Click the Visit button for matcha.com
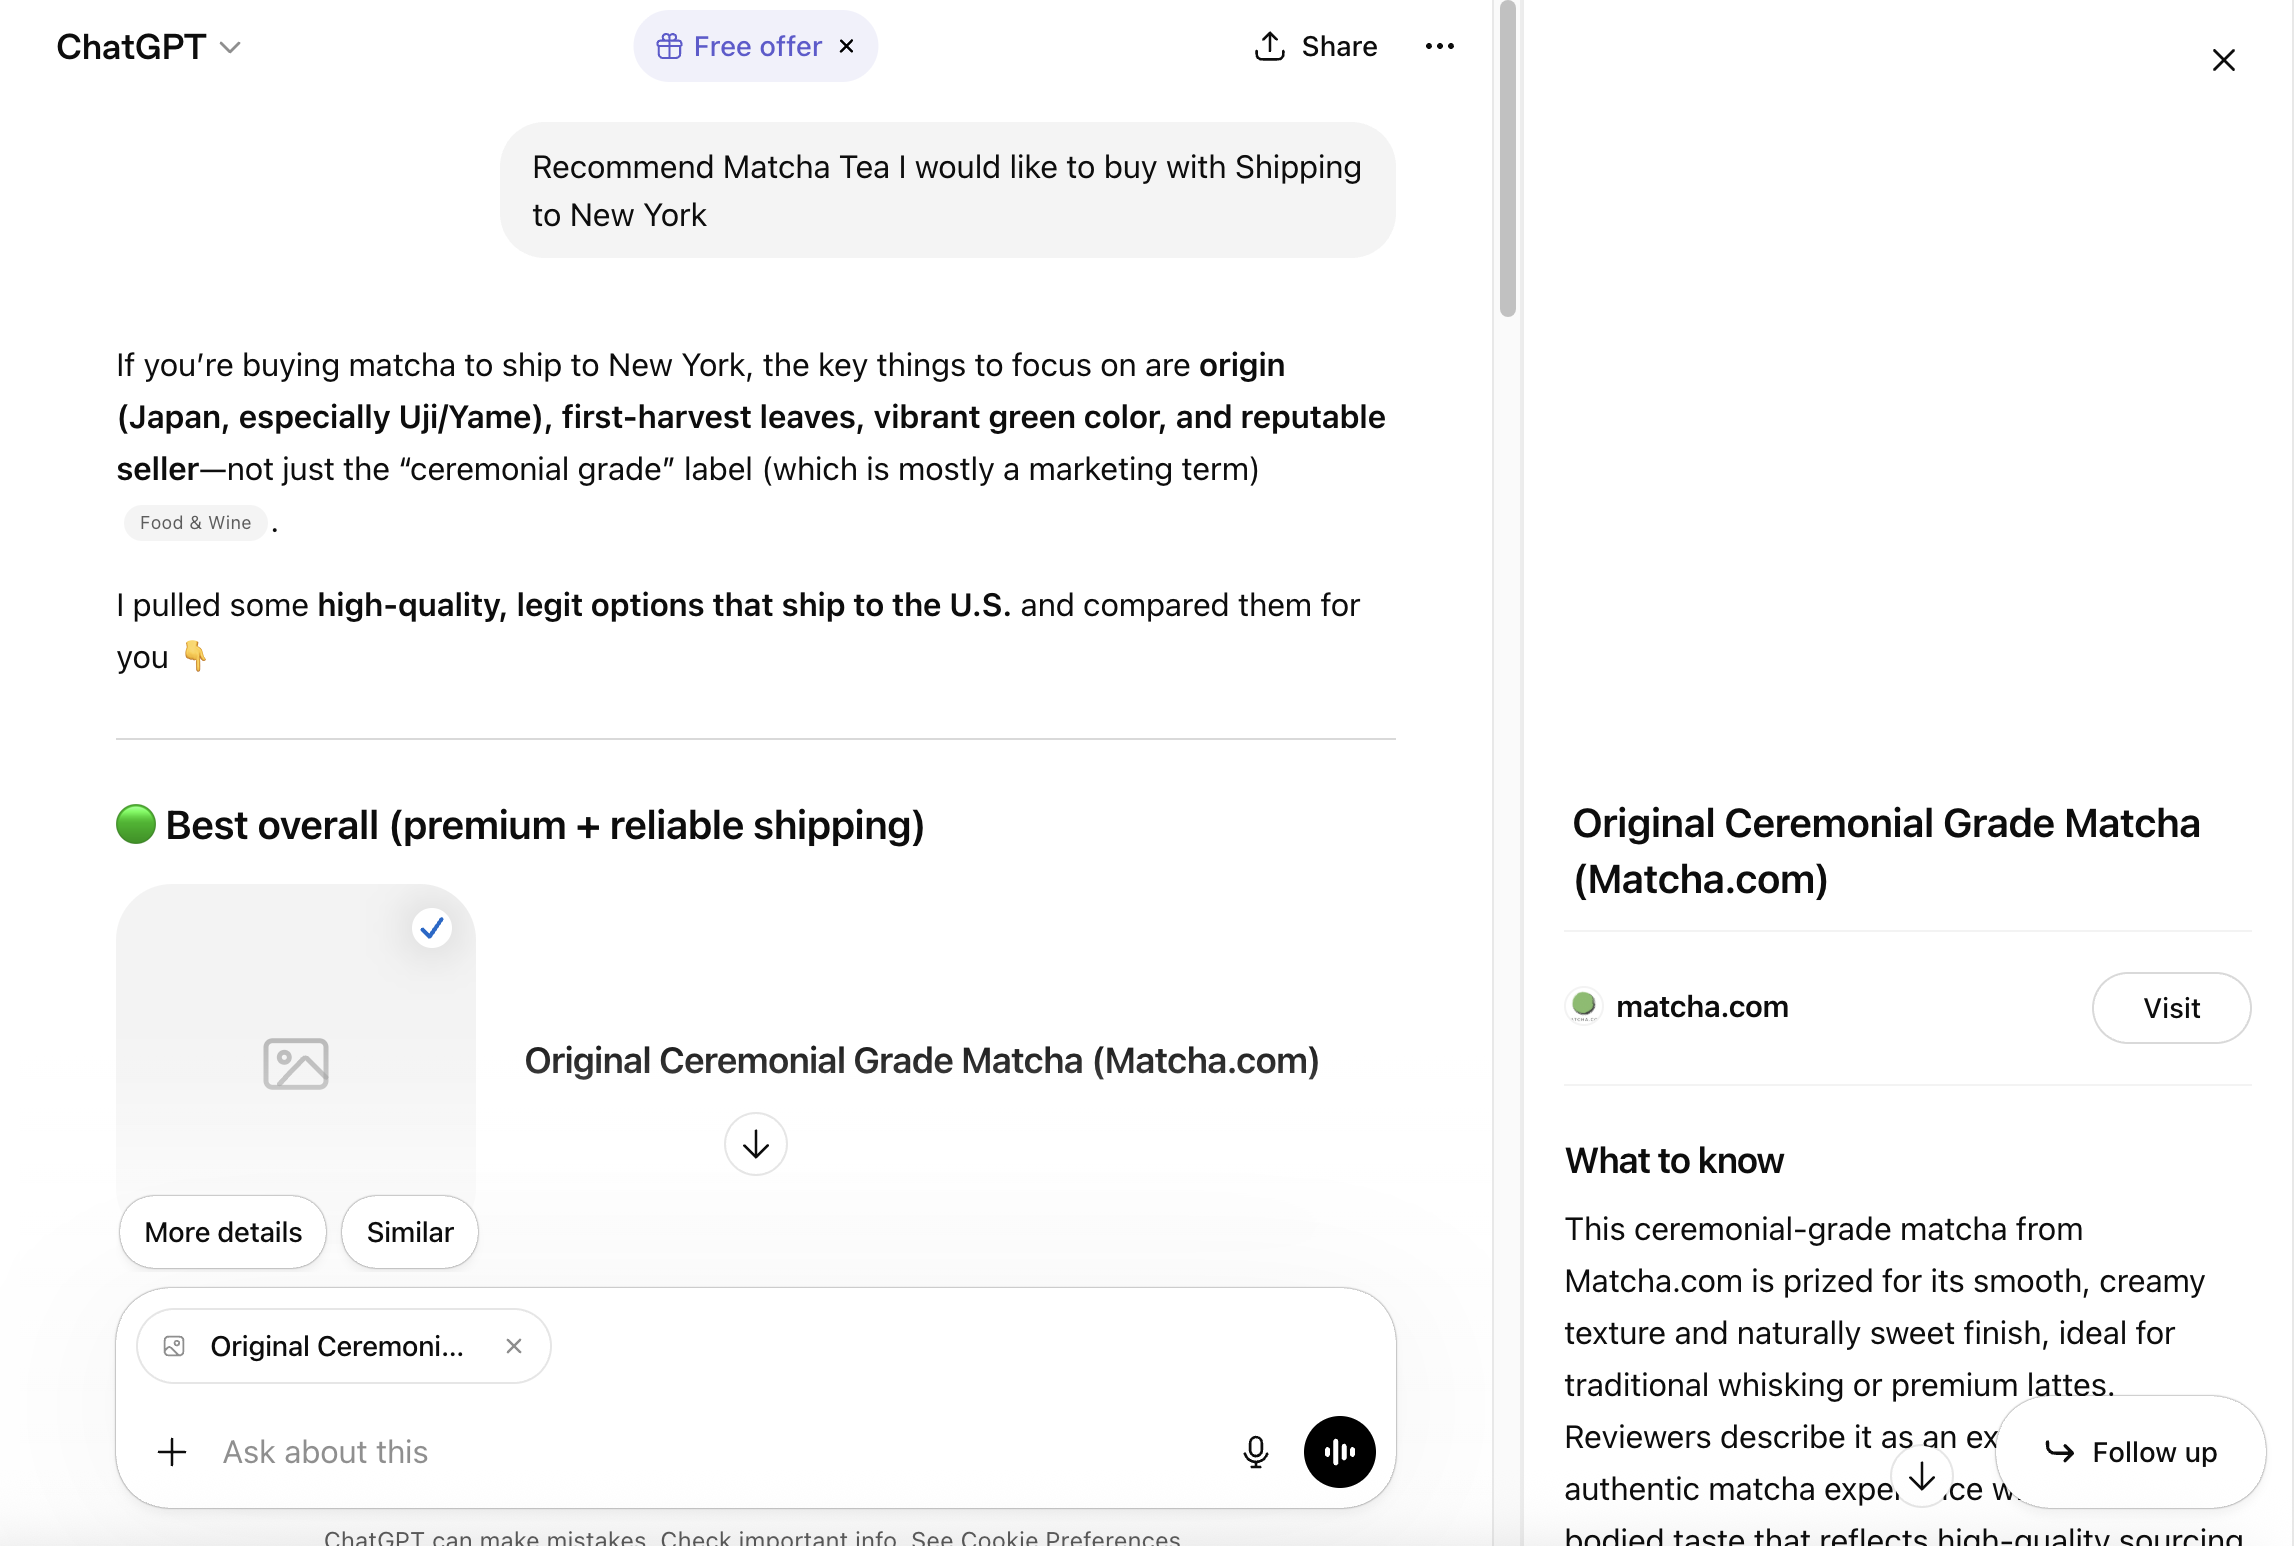This screenshot has width=2294, height=1546. (x=2171, y=1007)
